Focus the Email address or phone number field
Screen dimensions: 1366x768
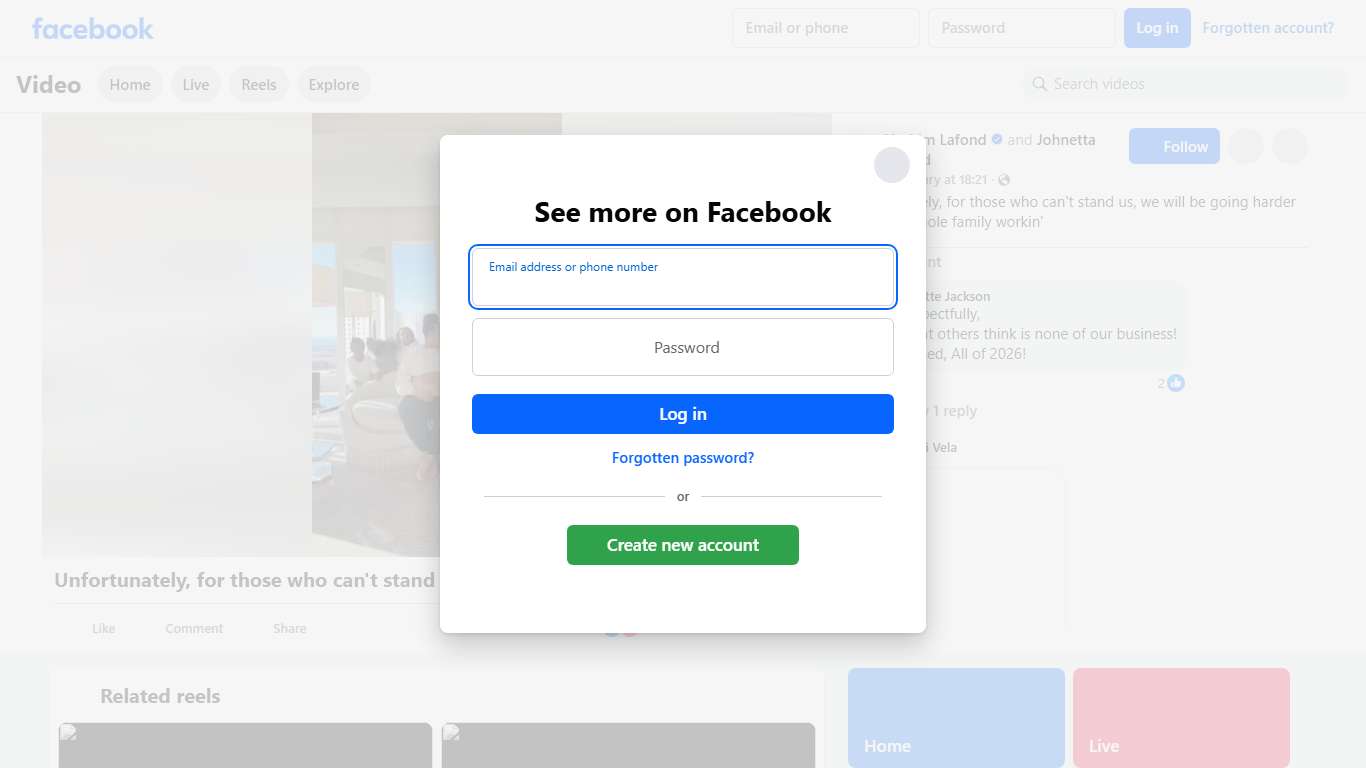[x=683, y=277]
